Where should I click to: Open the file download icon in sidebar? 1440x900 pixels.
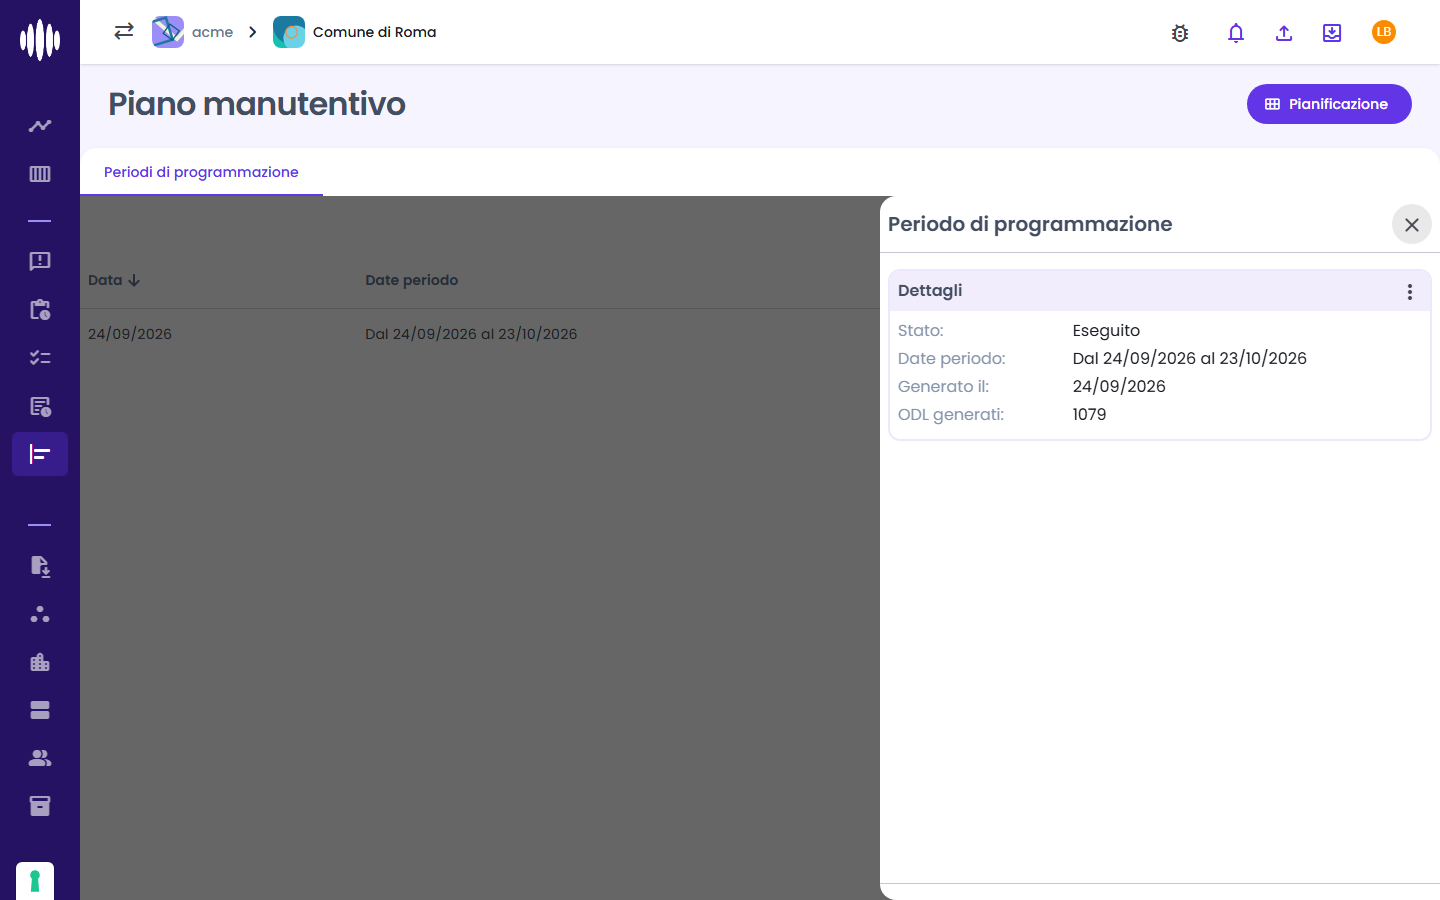point(40,566)
